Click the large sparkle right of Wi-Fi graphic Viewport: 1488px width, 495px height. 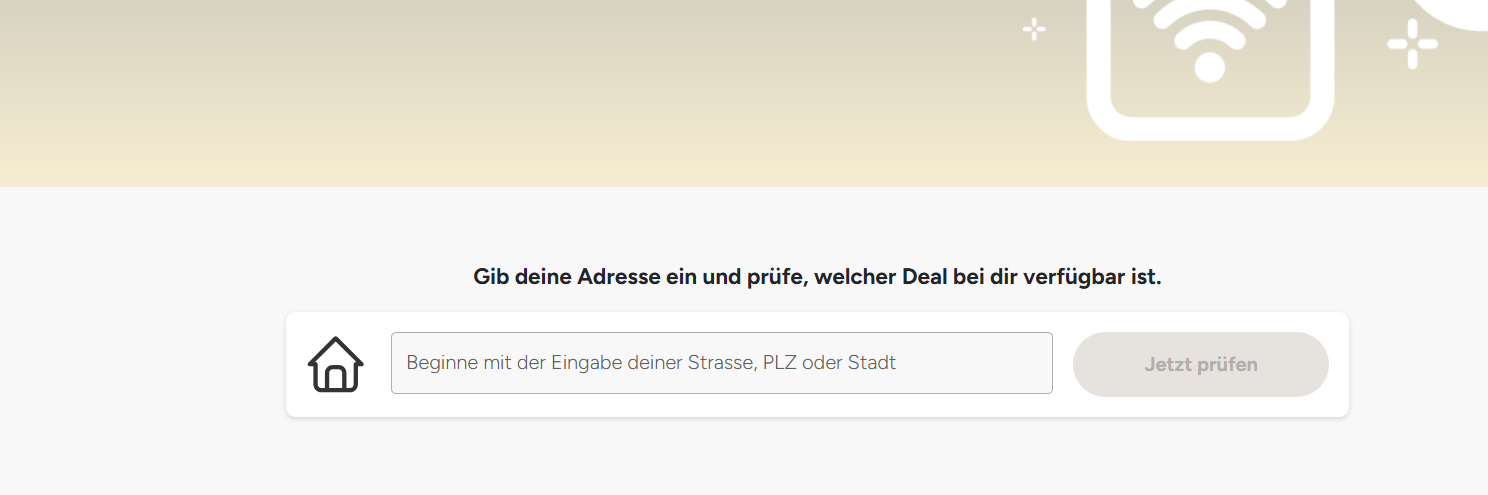[x=1412, y=44]
